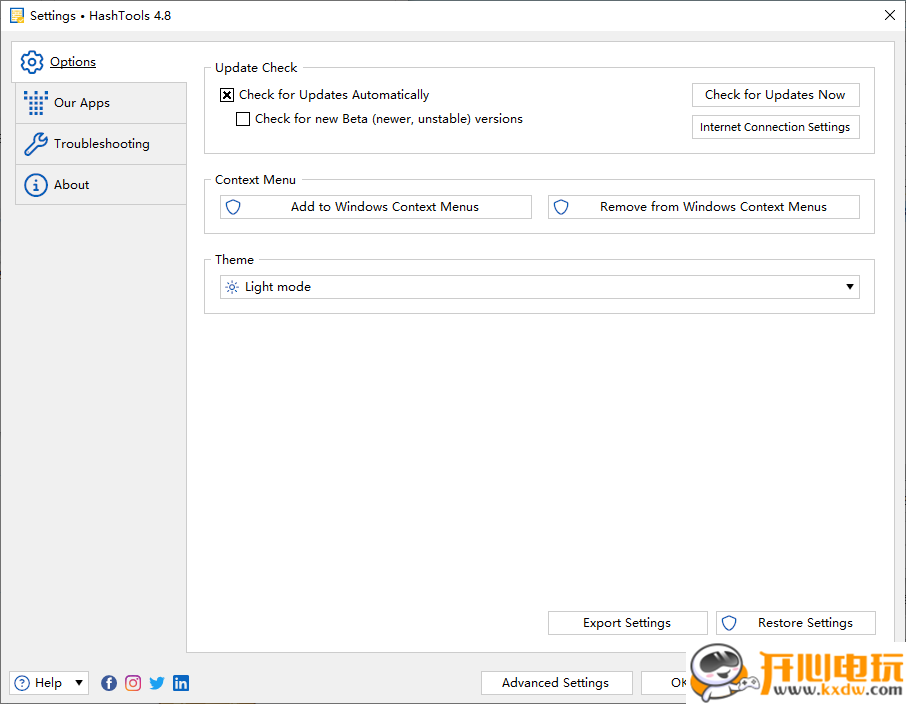
Task: Click the Twitter bird icon
Action: click(x=157, y=683)
